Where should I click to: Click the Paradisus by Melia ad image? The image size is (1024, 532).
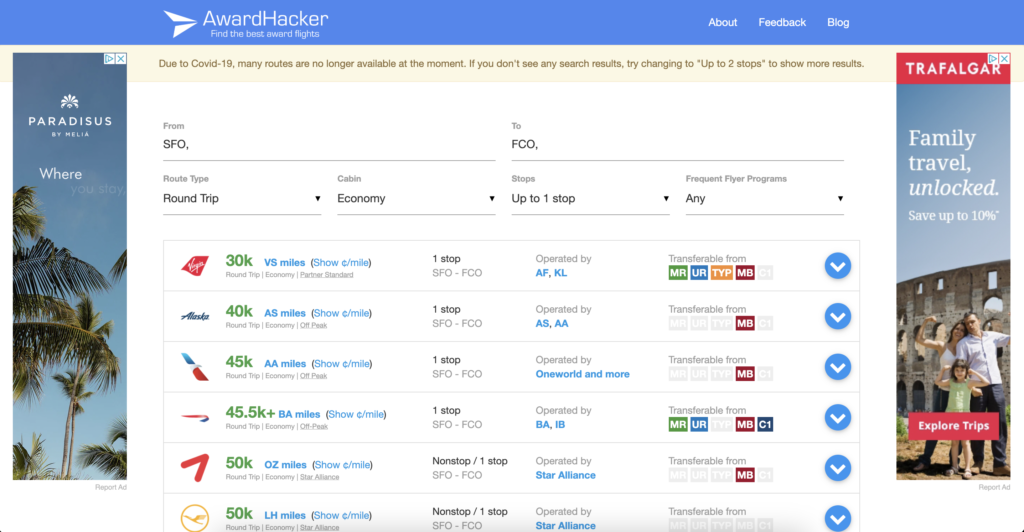pos(70,266)
